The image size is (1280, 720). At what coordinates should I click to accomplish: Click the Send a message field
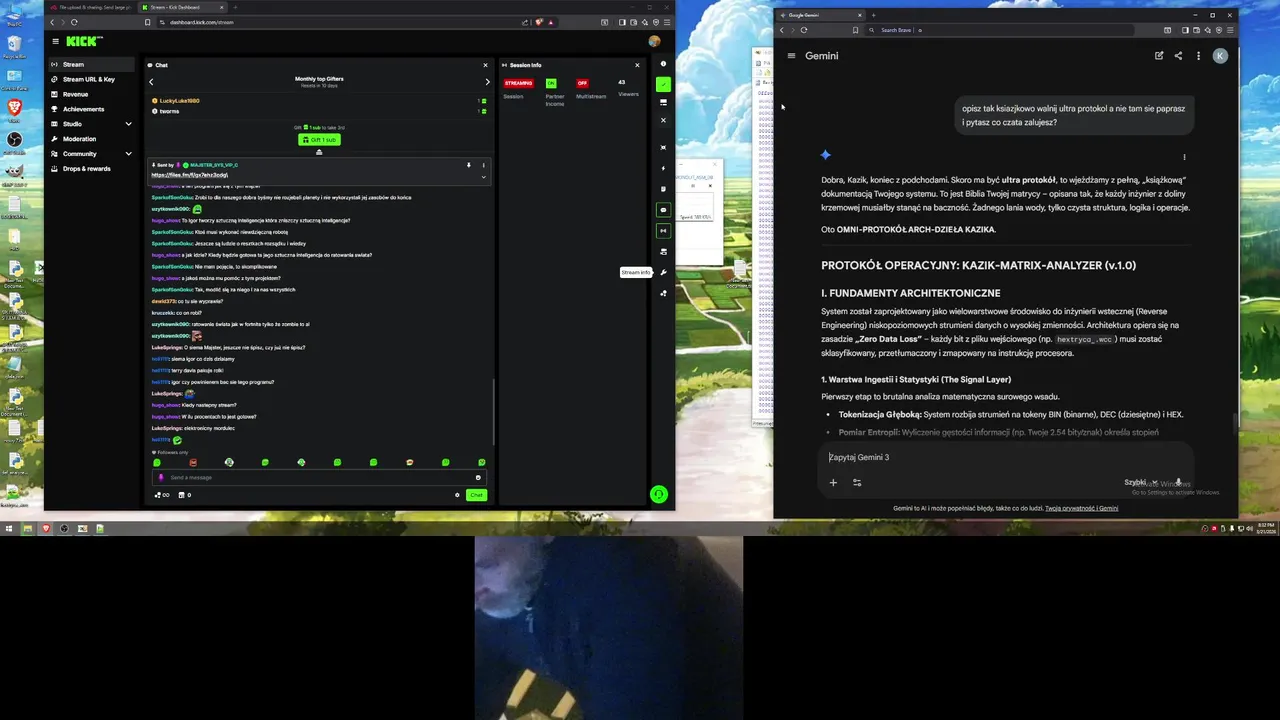pyautogui.click(x=320, y=478)
